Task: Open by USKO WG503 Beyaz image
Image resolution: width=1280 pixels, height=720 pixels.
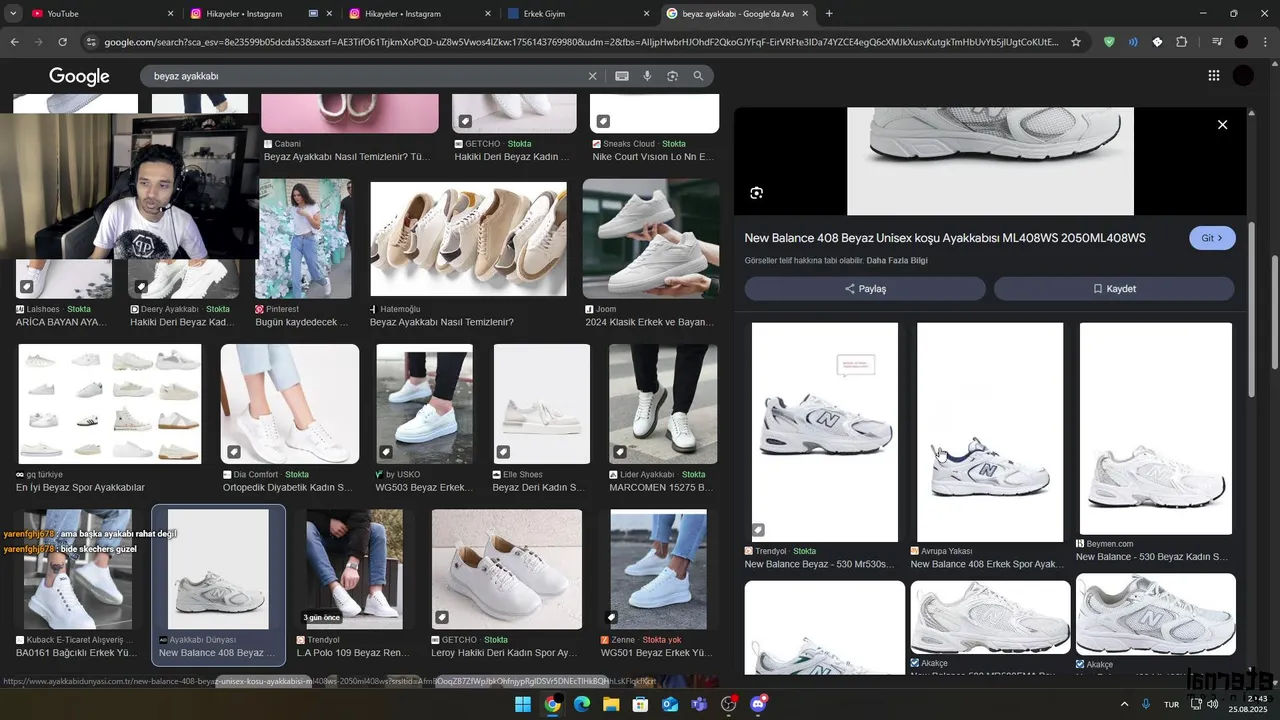Action: click(x=424, y=404)
